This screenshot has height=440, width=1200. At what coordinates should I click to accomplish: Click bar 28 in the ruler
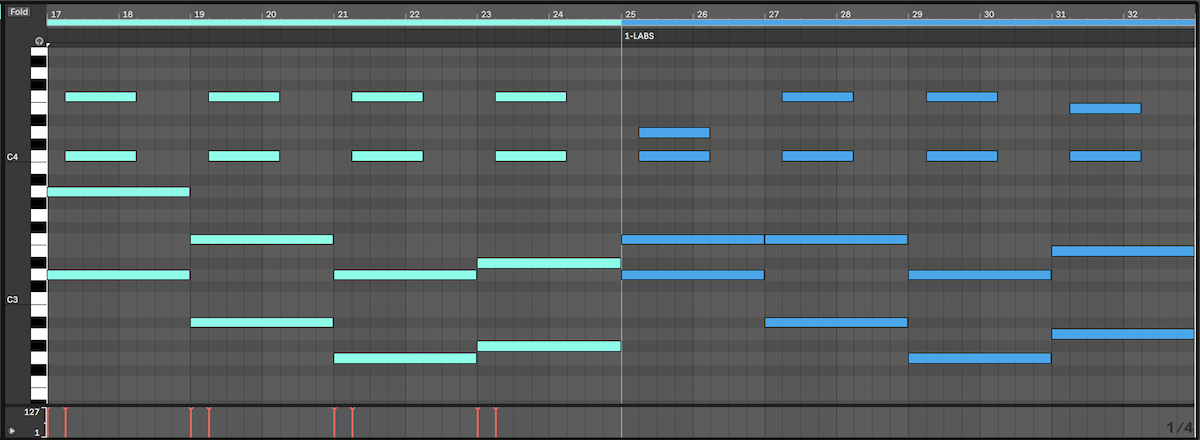click(846, 15)
